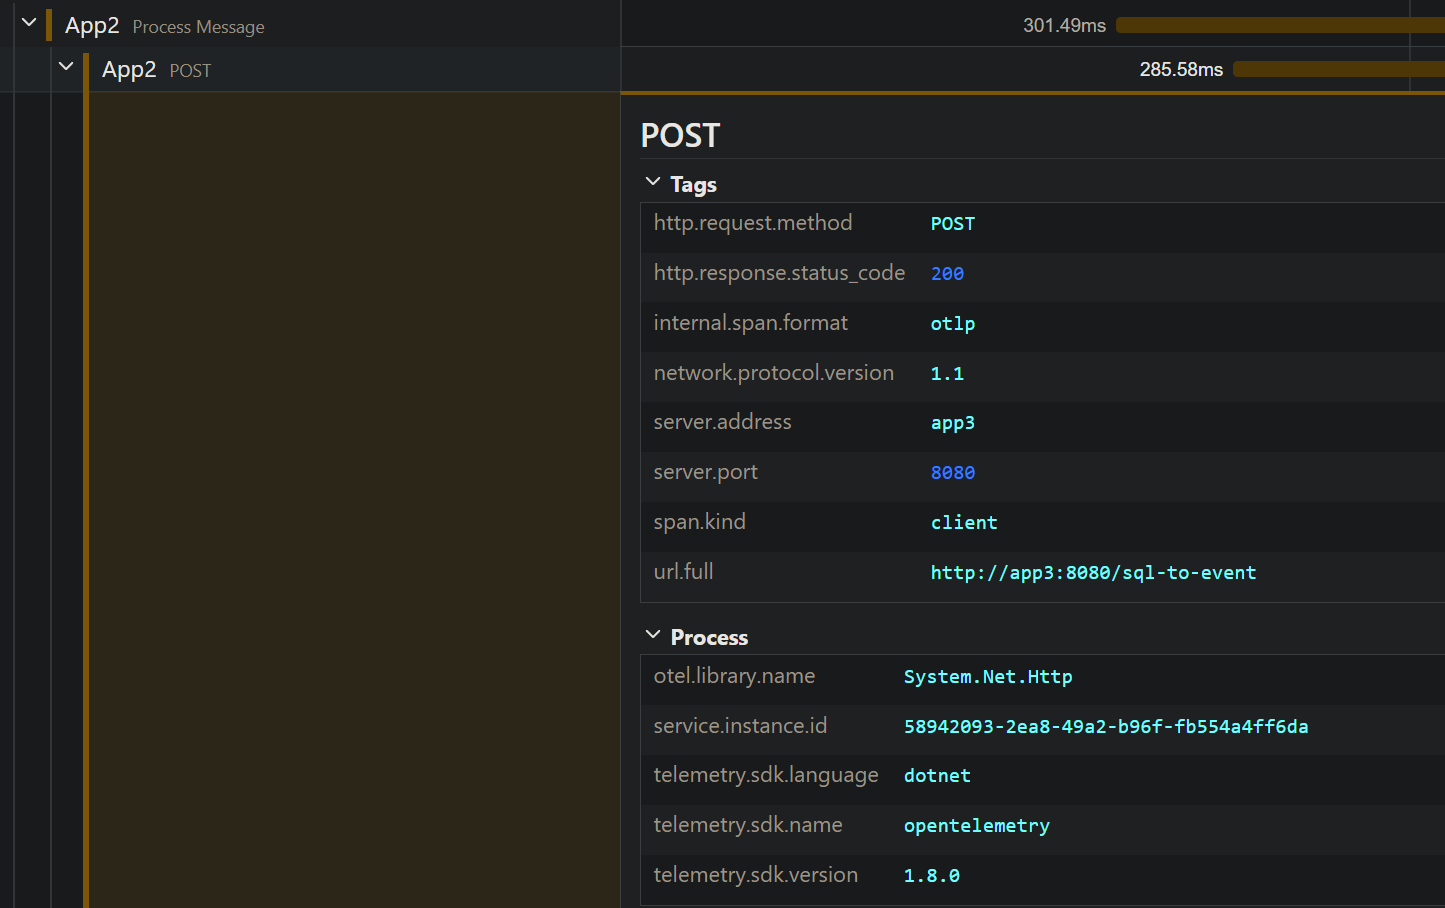The height and width of the screenshot is (908, 1445).
Task: Collapse the Tags section
Action: click(x=653, y=182)
